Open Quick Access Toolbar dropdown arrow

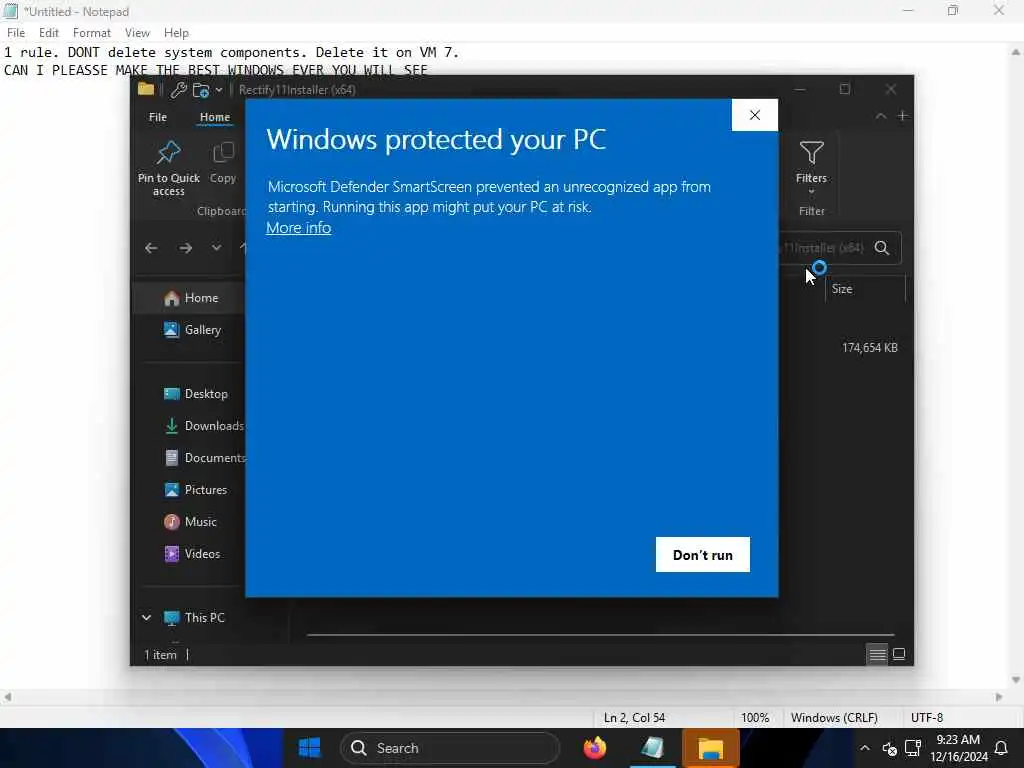click(219, 90)
